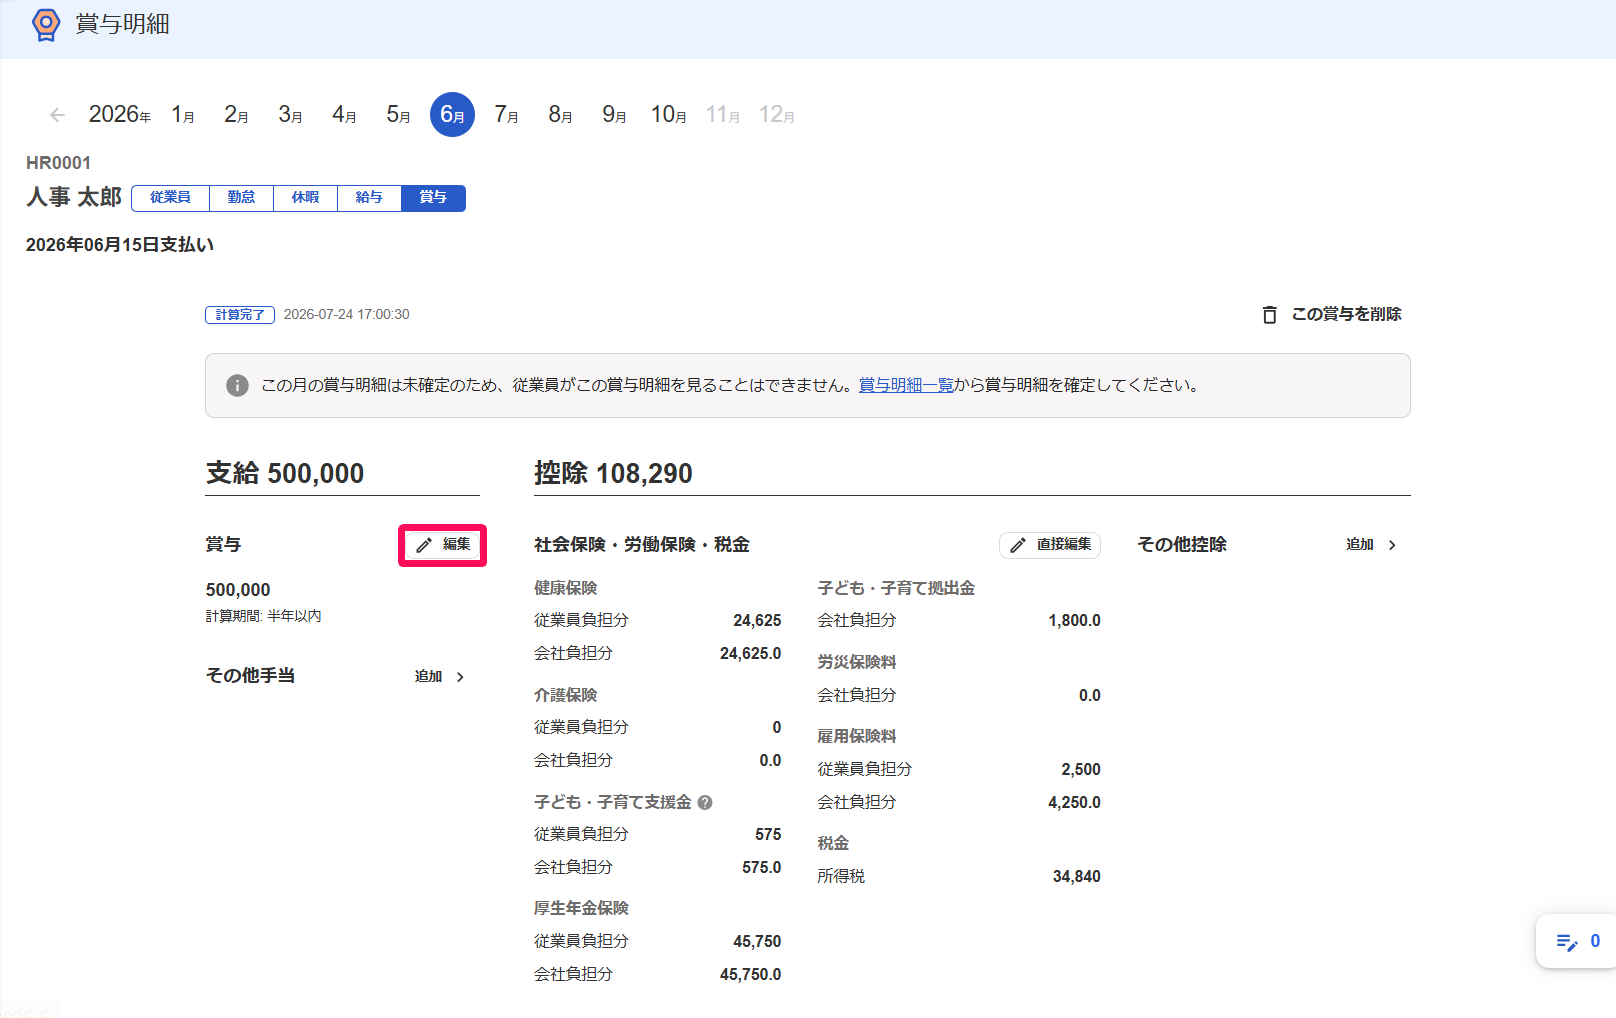Screen dimensions: 1616x1018
Task: Select 10月 in the month selector
Action: pos(668,115)
